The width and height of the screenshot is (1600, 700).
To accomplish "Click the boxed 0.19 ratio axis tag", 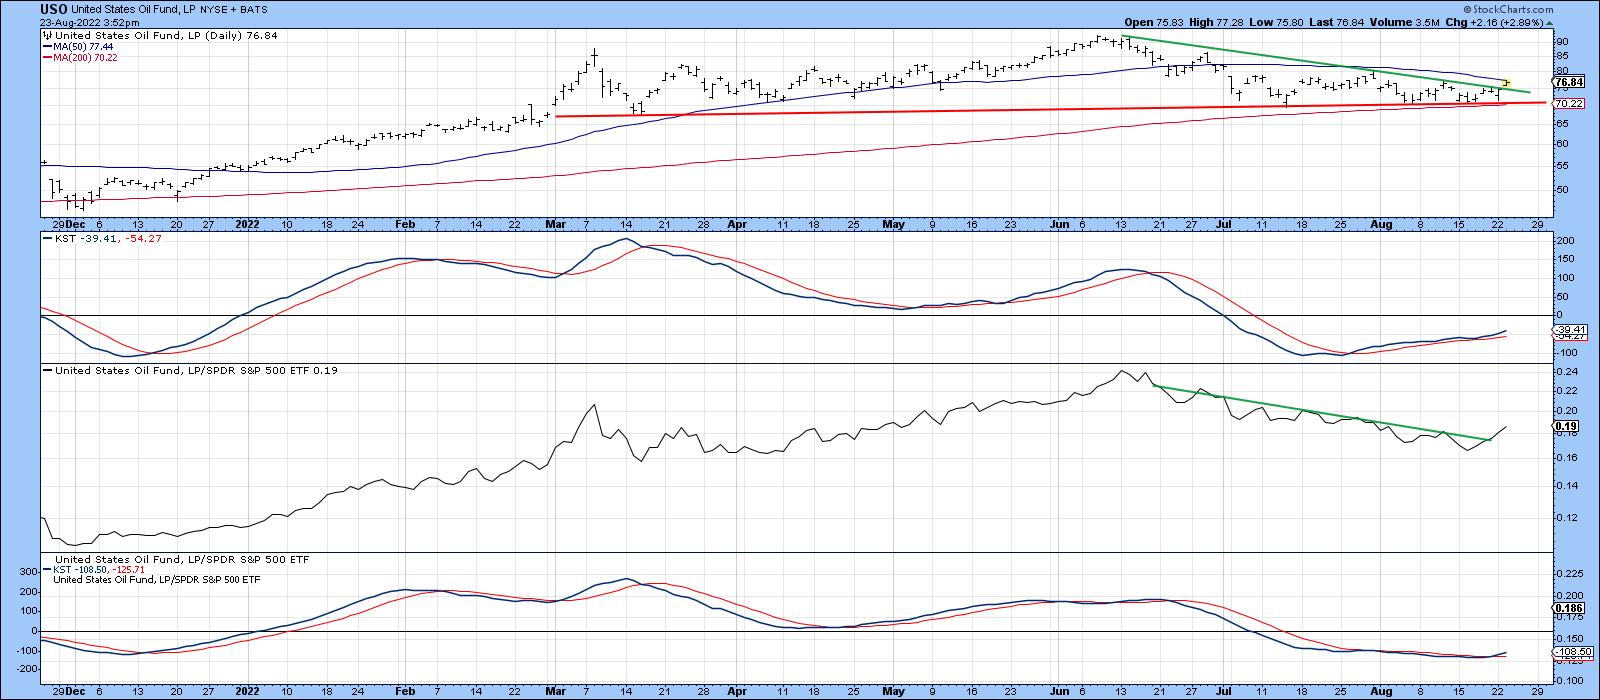I will pyautogui.click(x=1567, y=427).
